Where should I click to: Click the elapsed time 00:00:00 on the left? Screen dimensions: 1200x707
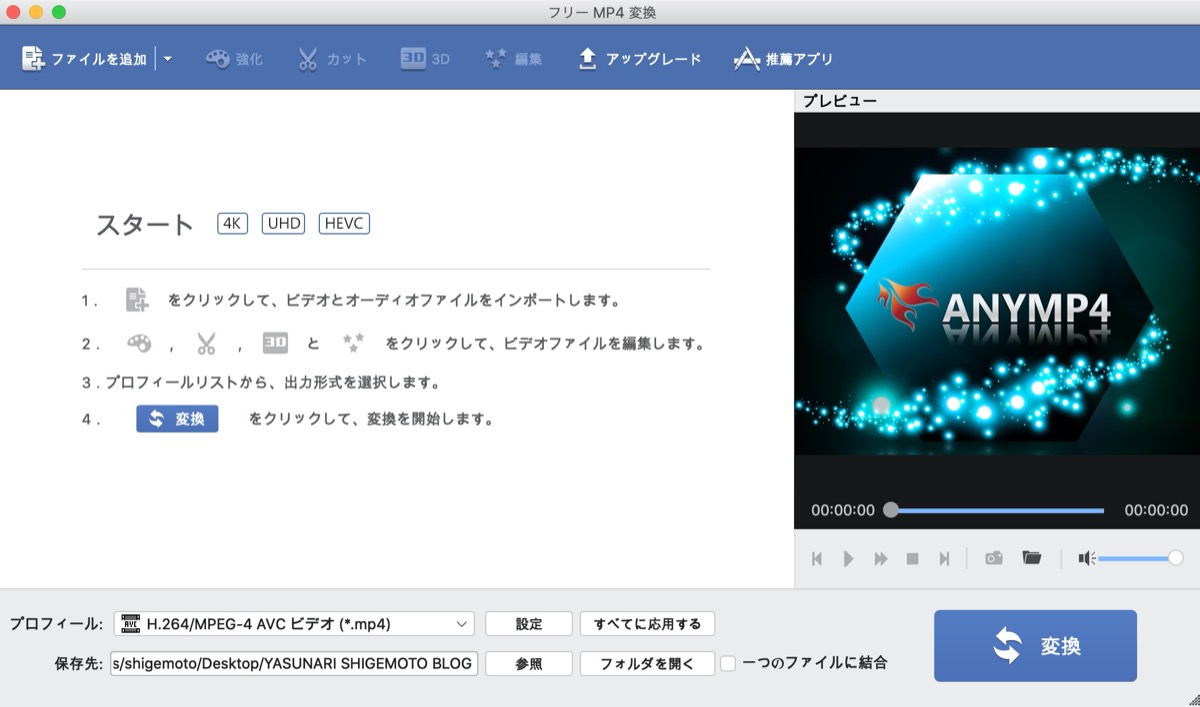click(x=843, y=510)
